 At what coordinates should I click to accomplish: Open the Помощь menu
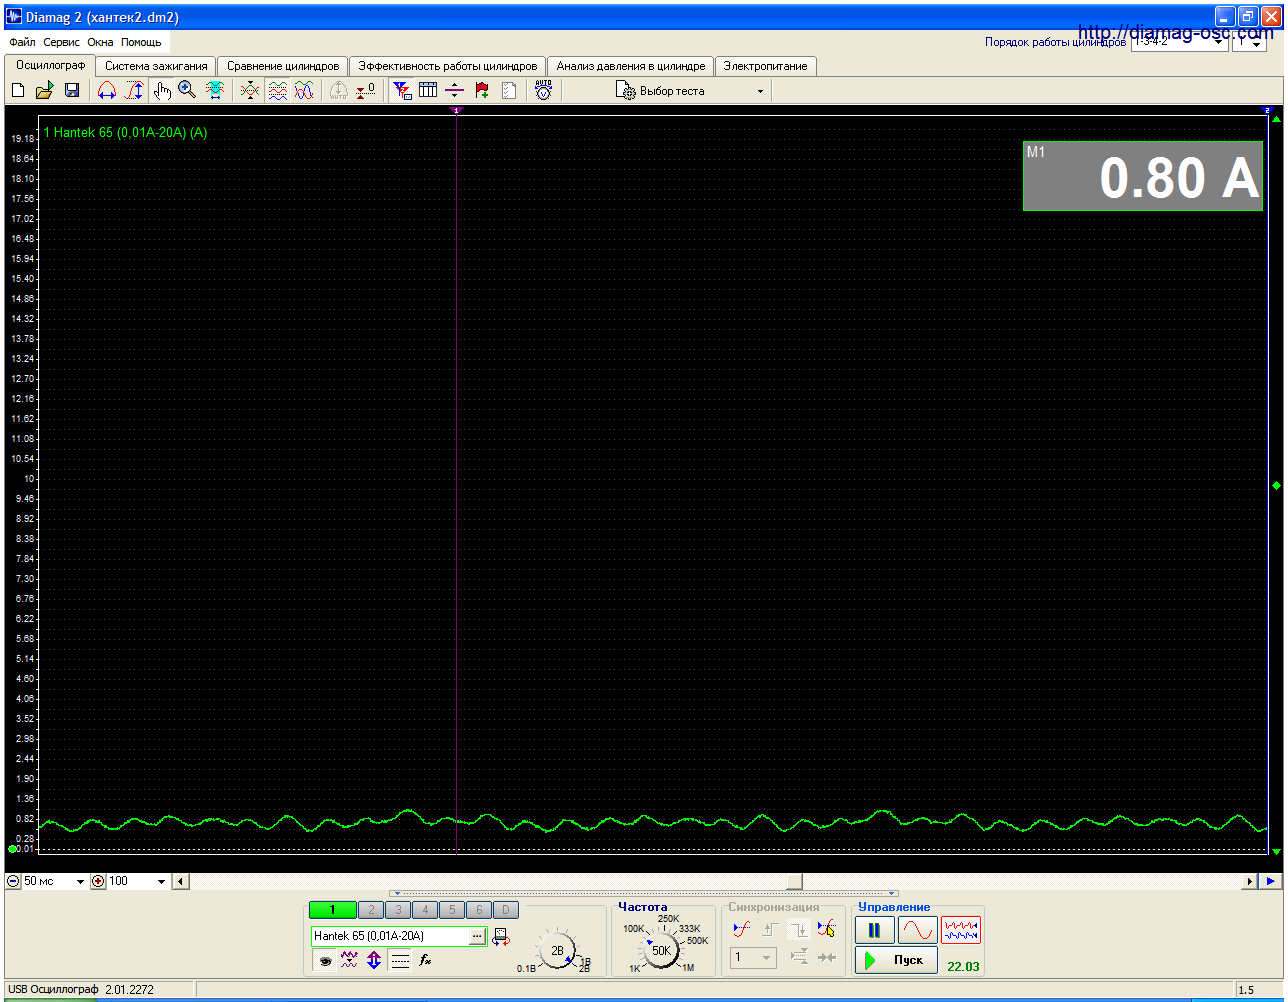tap(141, 43)
